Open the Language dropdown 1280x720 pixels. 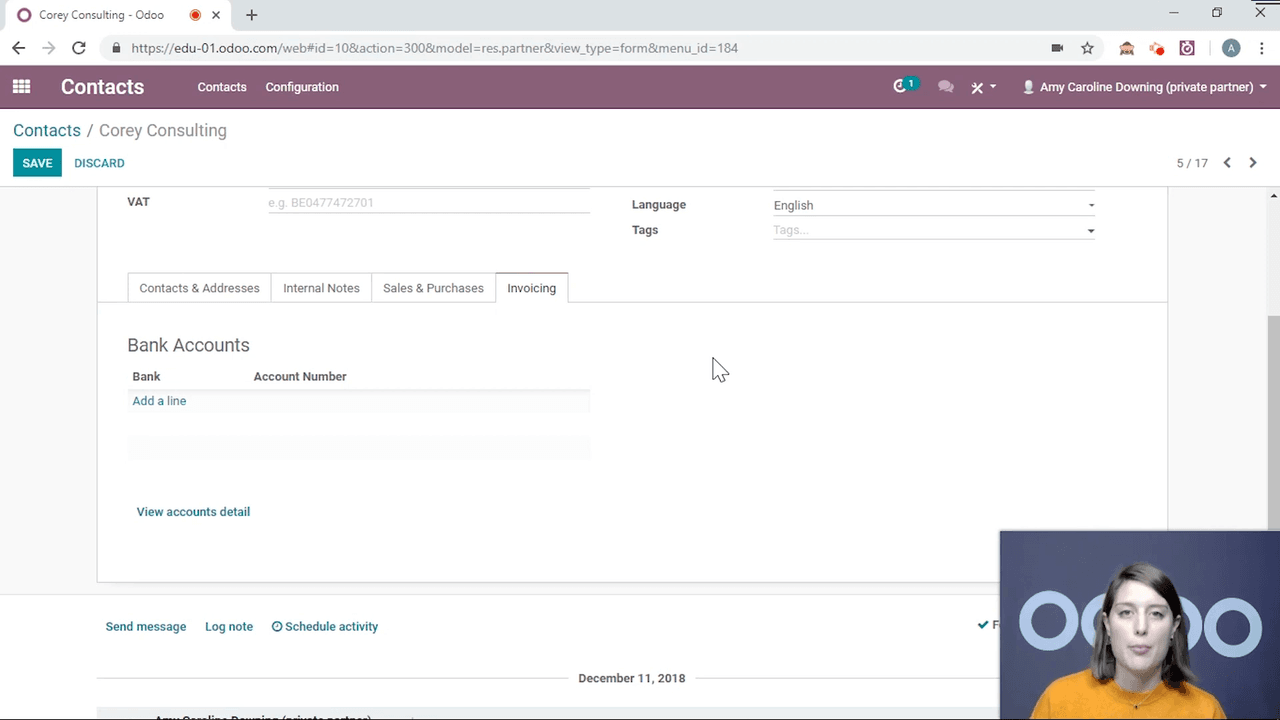coord(1090,205)
